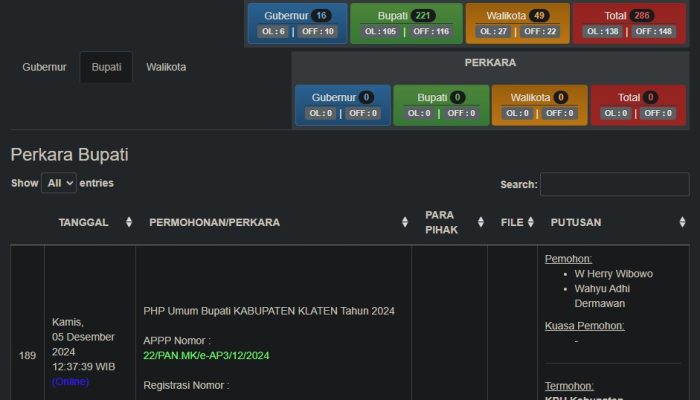Open APPP number 22/PAN.MK/e-AP3/12/2024 link
Viewport: 700px width, 400px height.
pos(206,355)
